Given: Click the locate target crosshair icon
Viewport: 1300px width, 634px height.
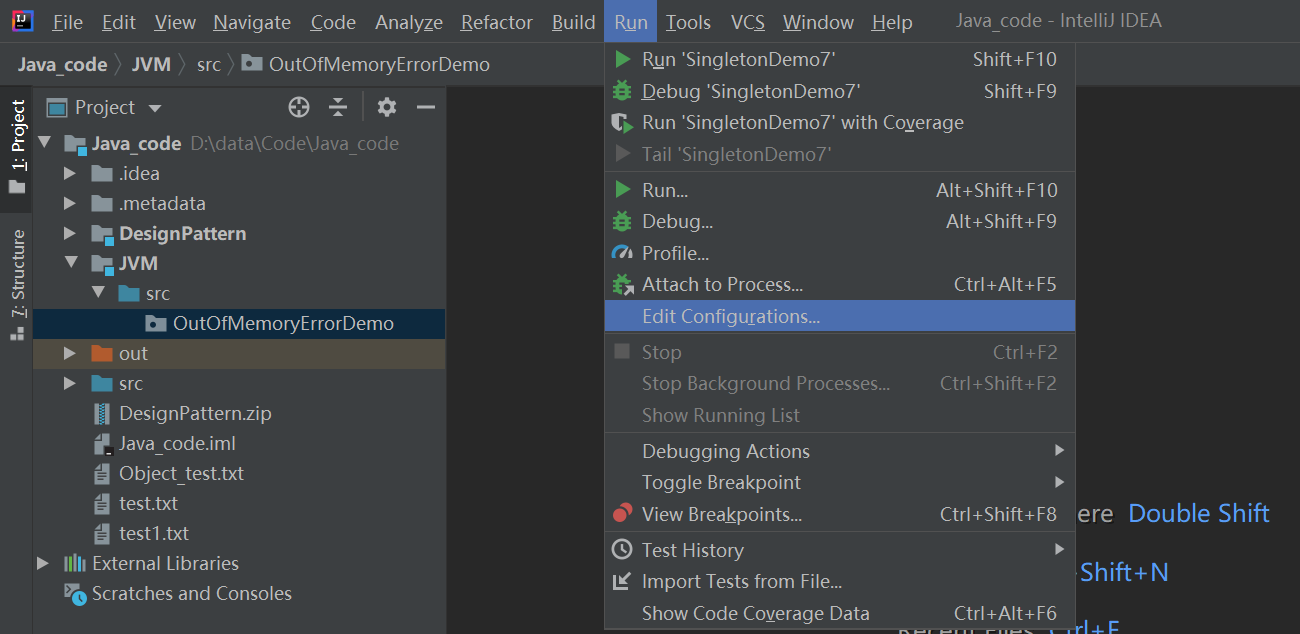Looking at the screenshot, I should 299,107.
